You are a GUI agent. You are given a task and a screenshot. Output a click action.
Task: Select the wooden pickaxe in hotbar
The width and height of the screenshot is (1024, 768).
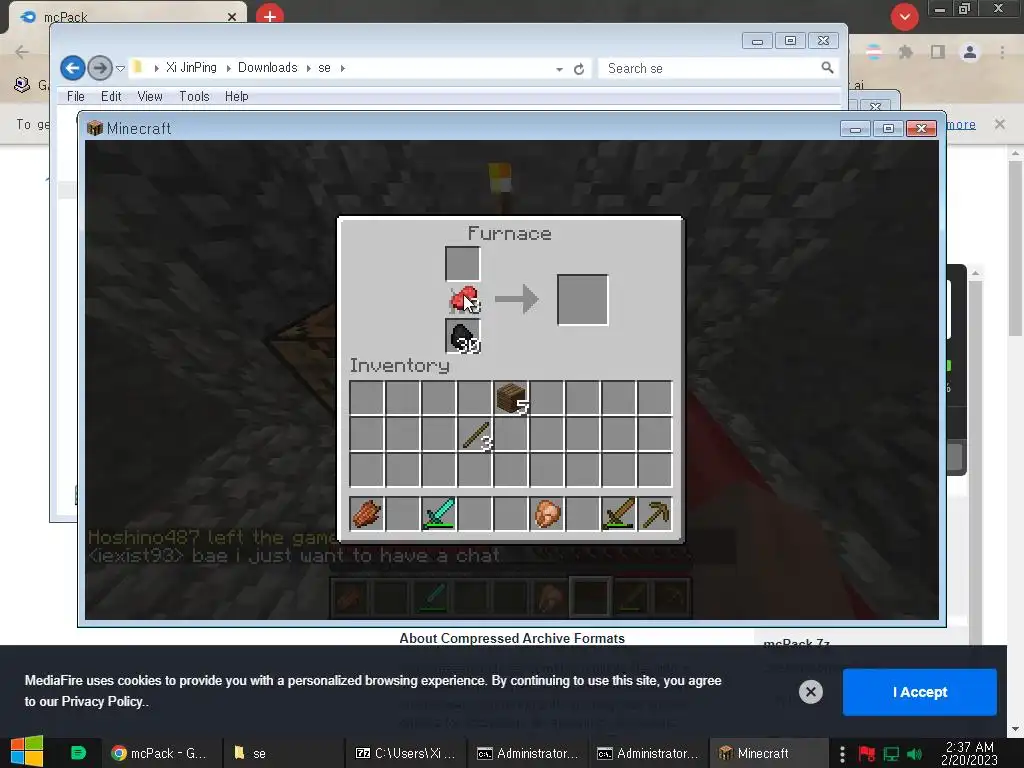(x=655, y=513)
